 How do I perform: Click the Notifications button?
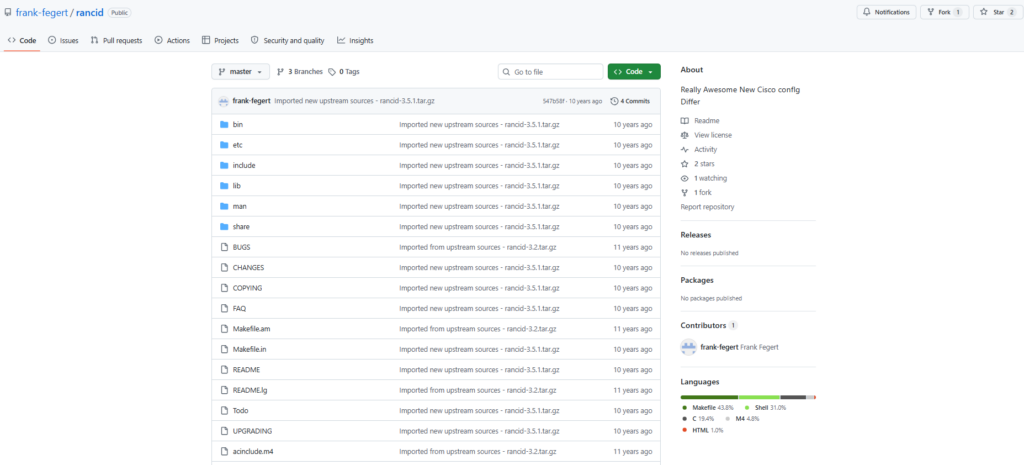tap(886, 12)
